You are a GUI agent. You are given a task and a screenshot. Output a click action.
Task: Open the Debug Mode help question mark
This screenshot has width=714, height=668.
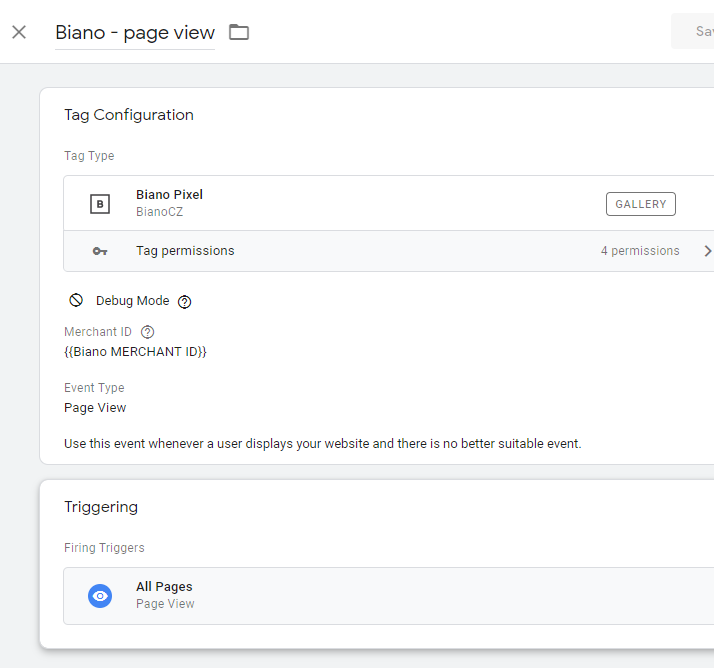click(184, 301)
